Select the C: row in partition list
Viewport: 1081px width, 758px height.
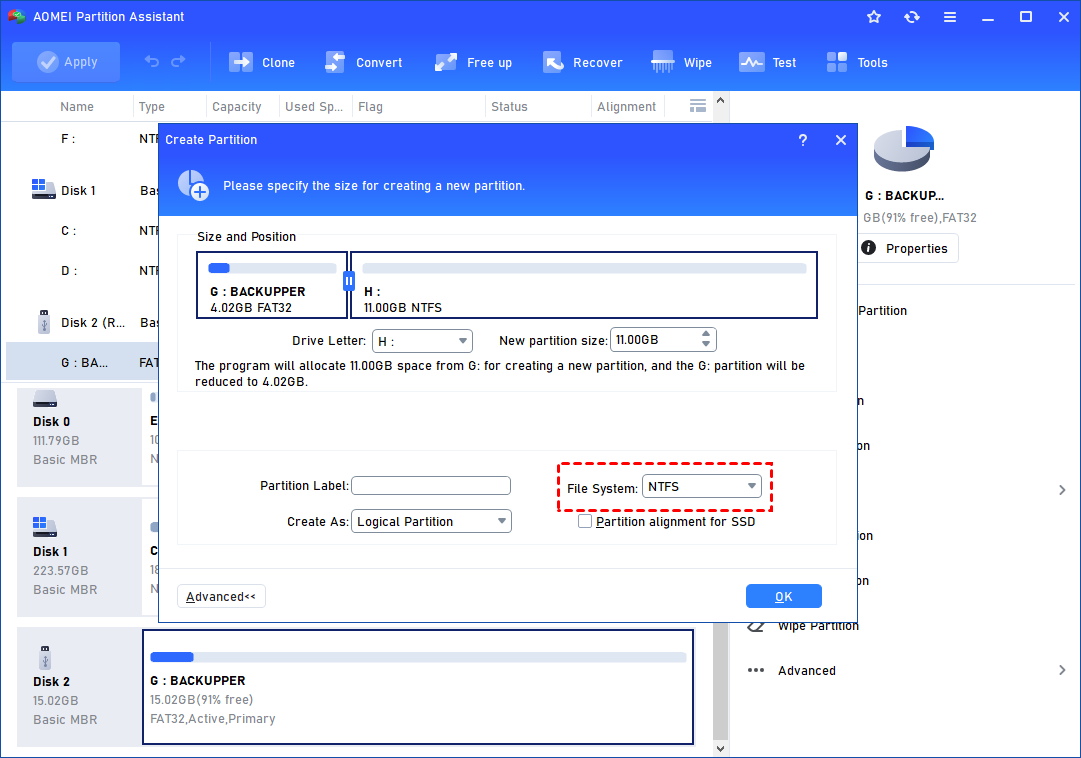83,230
